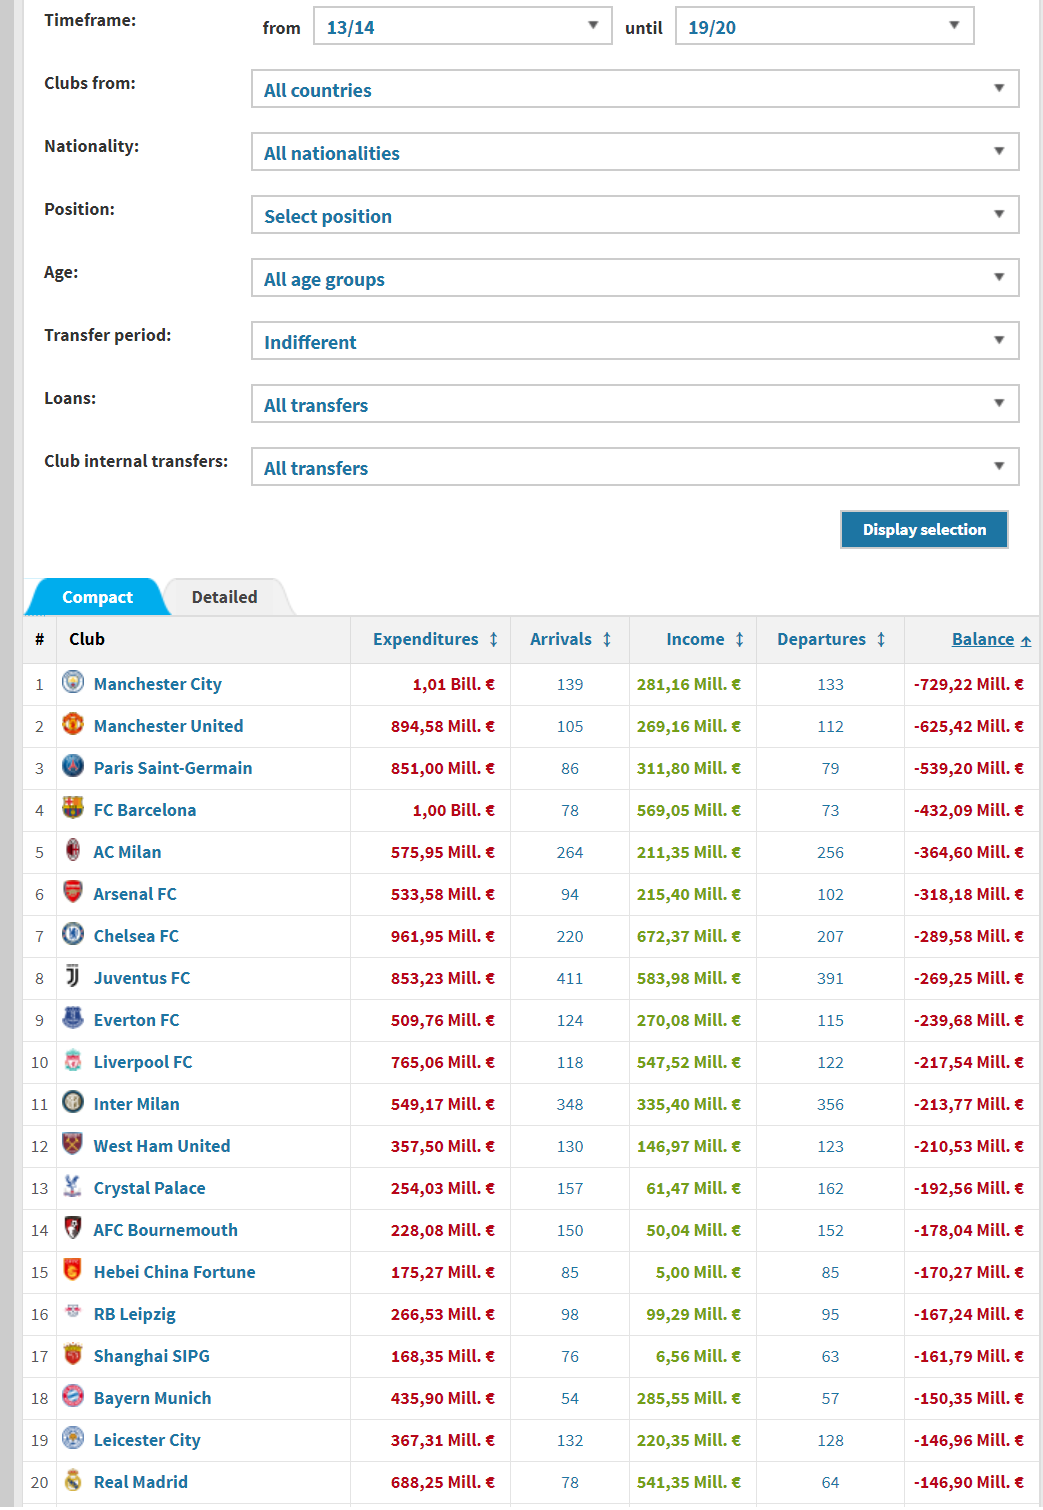
Task: Open the timeframe 'from' season dropdown
Action: pos(462,26)
